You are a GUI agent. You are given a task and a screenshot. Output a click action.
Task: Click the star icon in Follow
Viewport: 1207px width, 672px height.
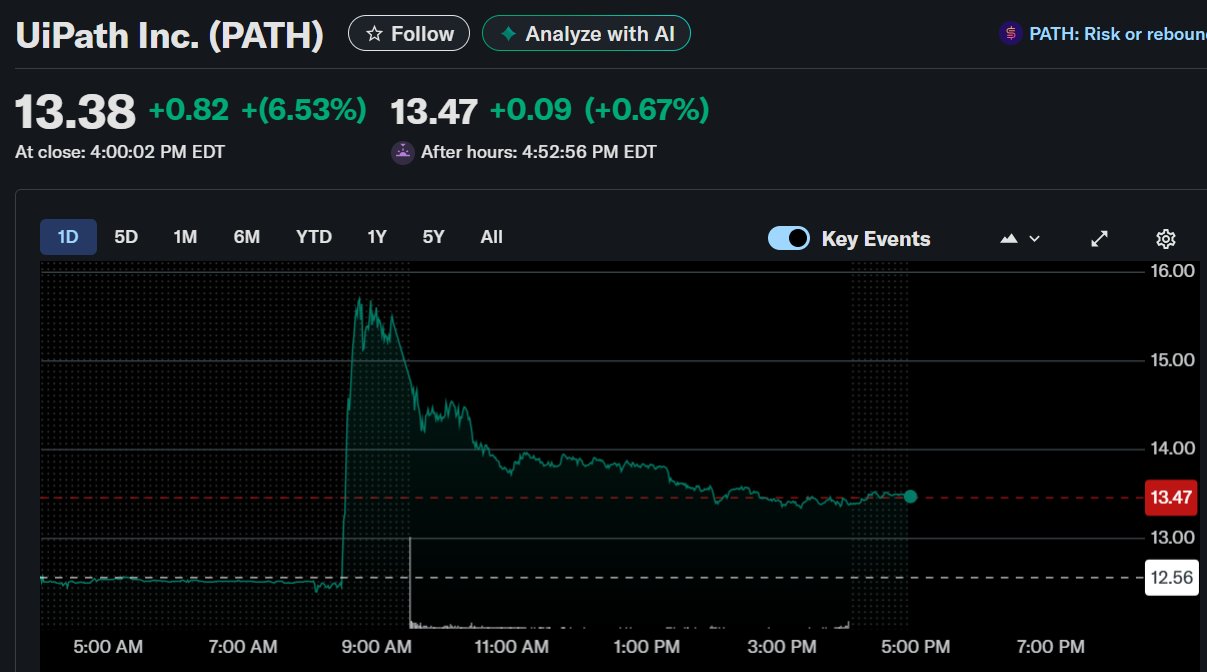click(375, 34)
